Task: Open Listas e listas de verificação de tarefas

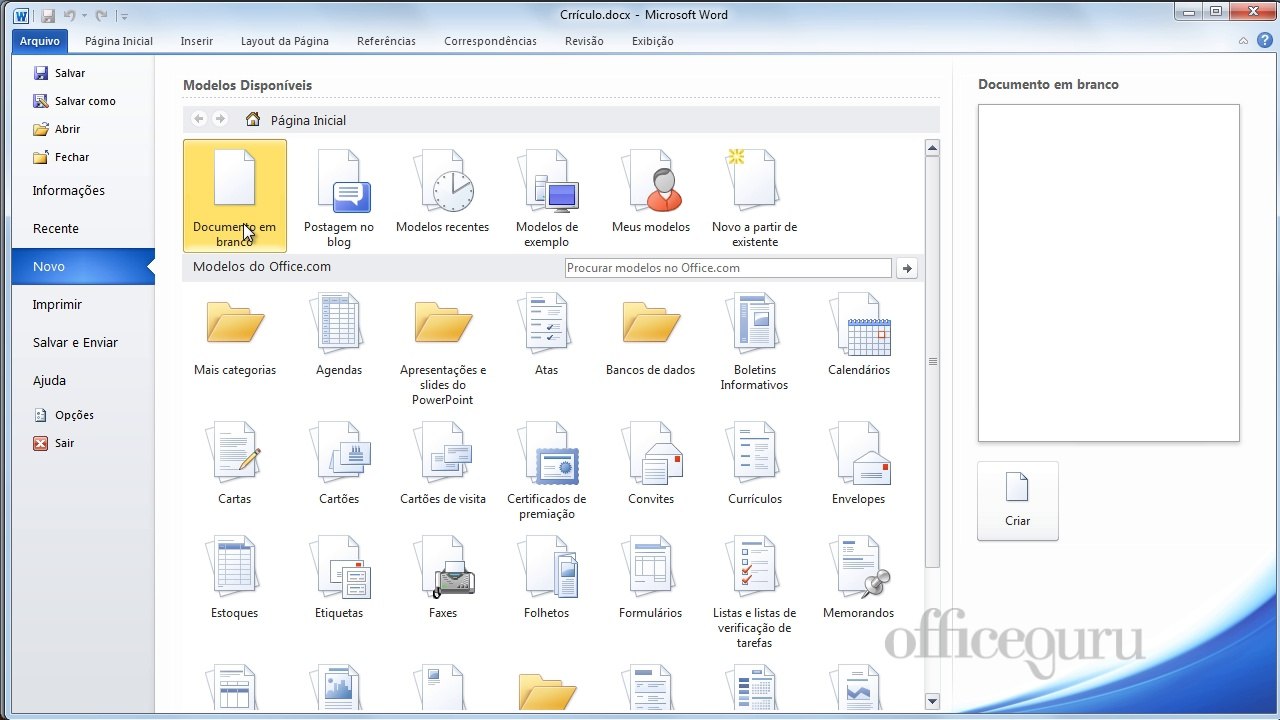Action: click(x=755, y=592)
